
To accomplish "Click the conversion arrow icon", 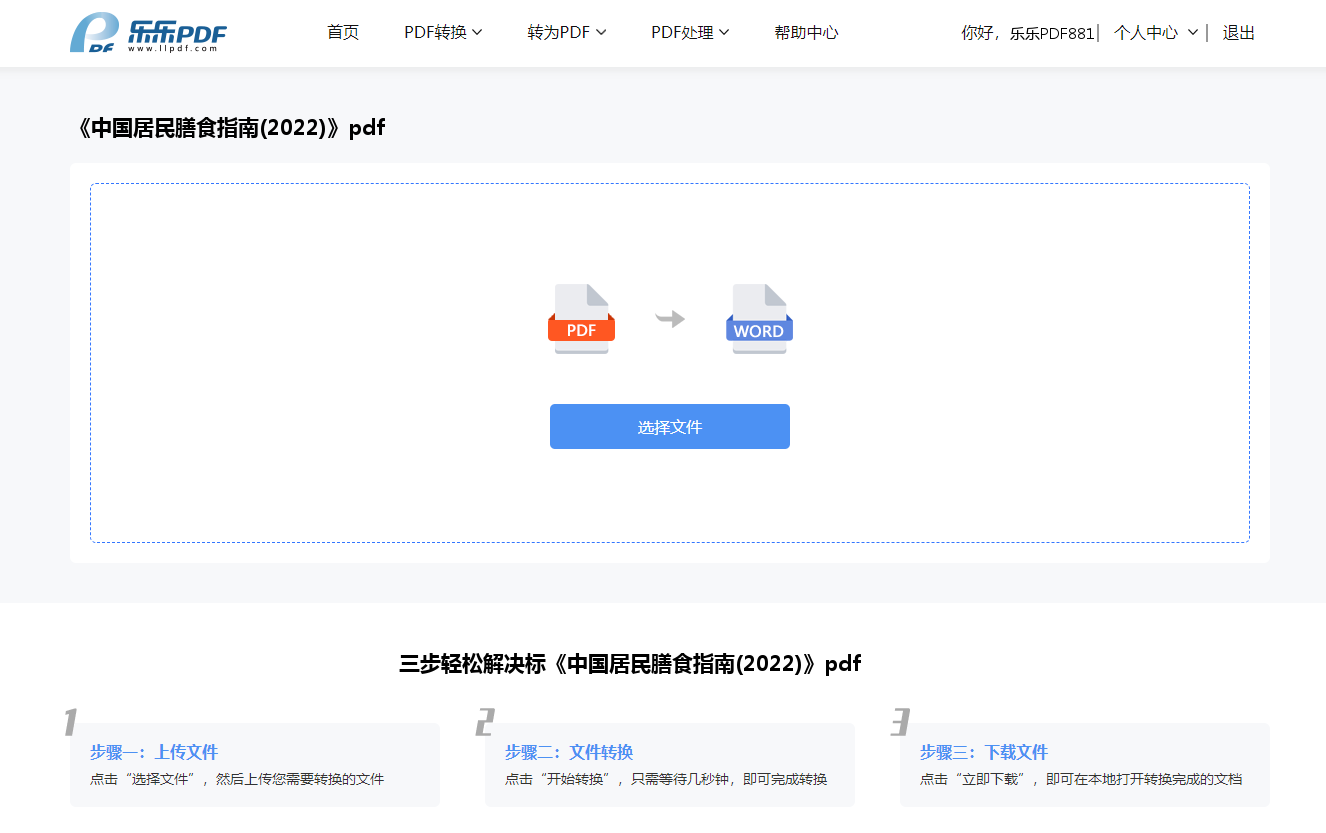I will [x=670, y=319].
